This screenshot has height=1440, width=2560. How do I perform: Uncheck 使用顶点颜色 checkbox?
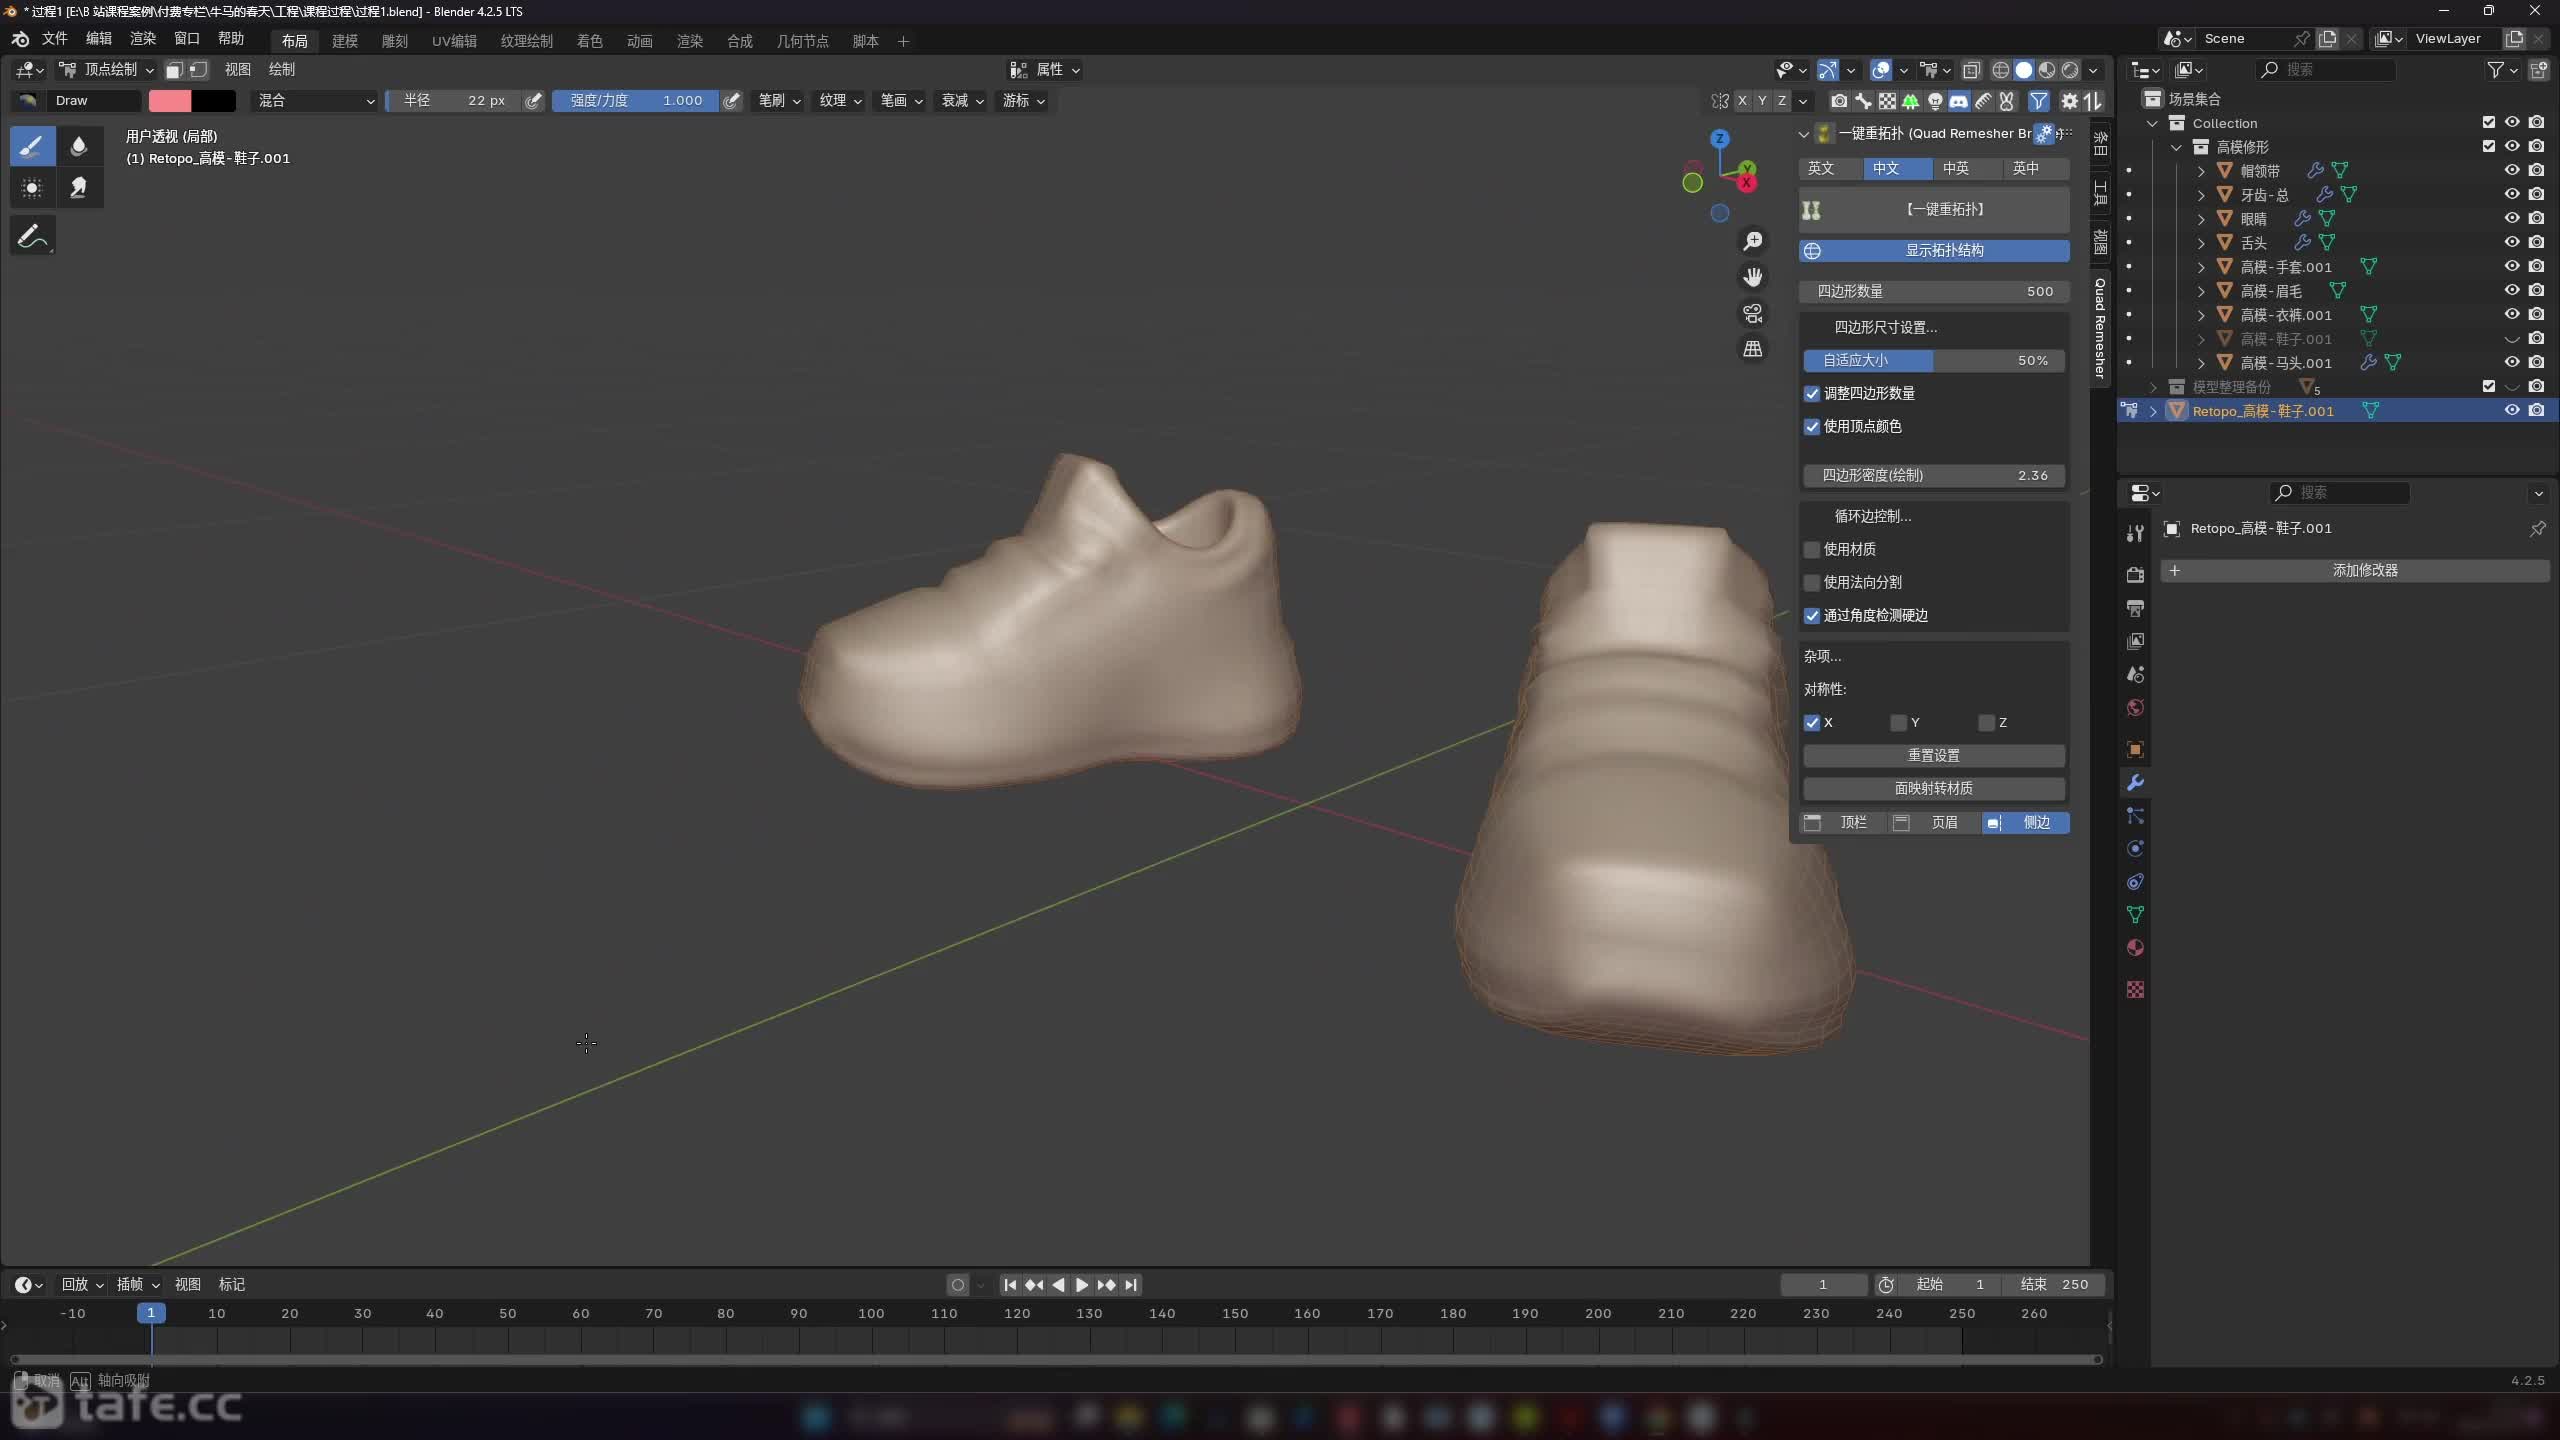[x=1812, y=426]
